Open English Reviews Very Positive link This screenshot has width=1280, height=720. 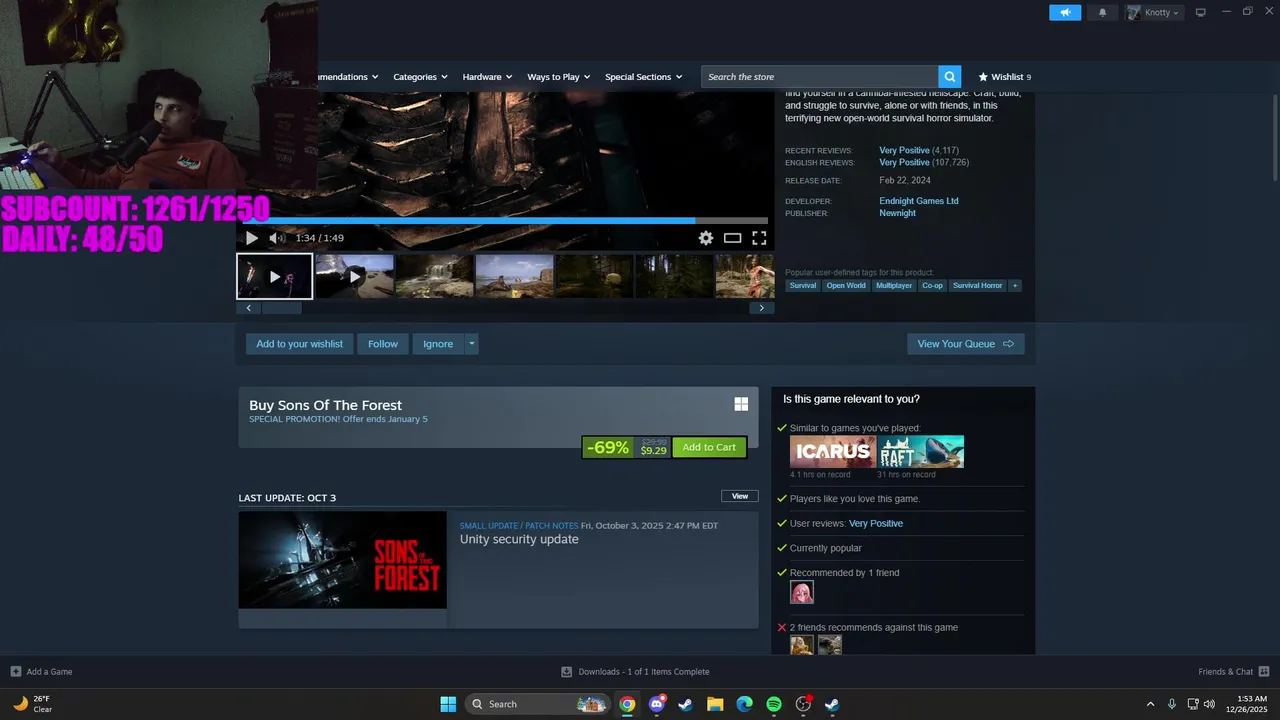[904, 162]
